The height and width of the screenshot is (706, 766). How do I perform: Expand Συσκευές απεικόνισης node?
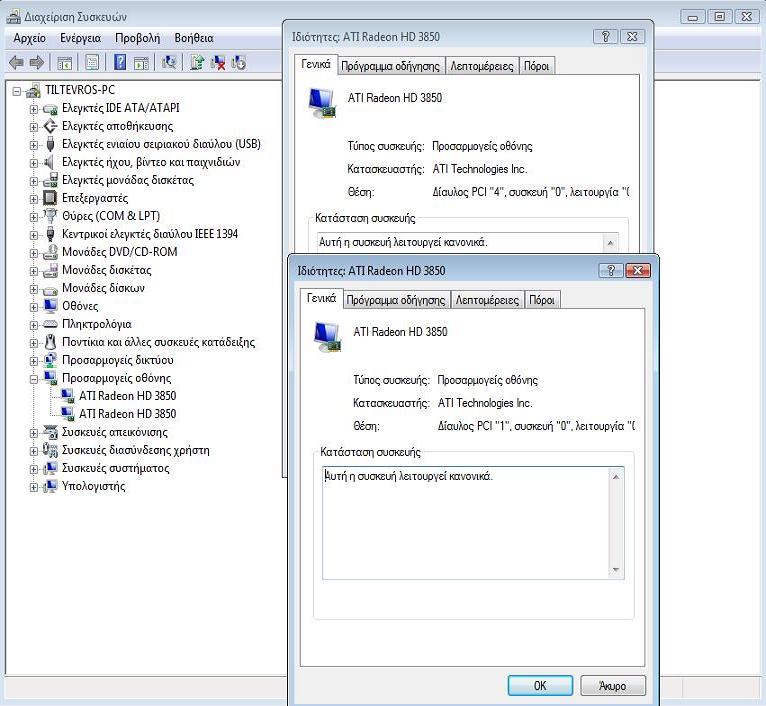(x=34, y=433)
